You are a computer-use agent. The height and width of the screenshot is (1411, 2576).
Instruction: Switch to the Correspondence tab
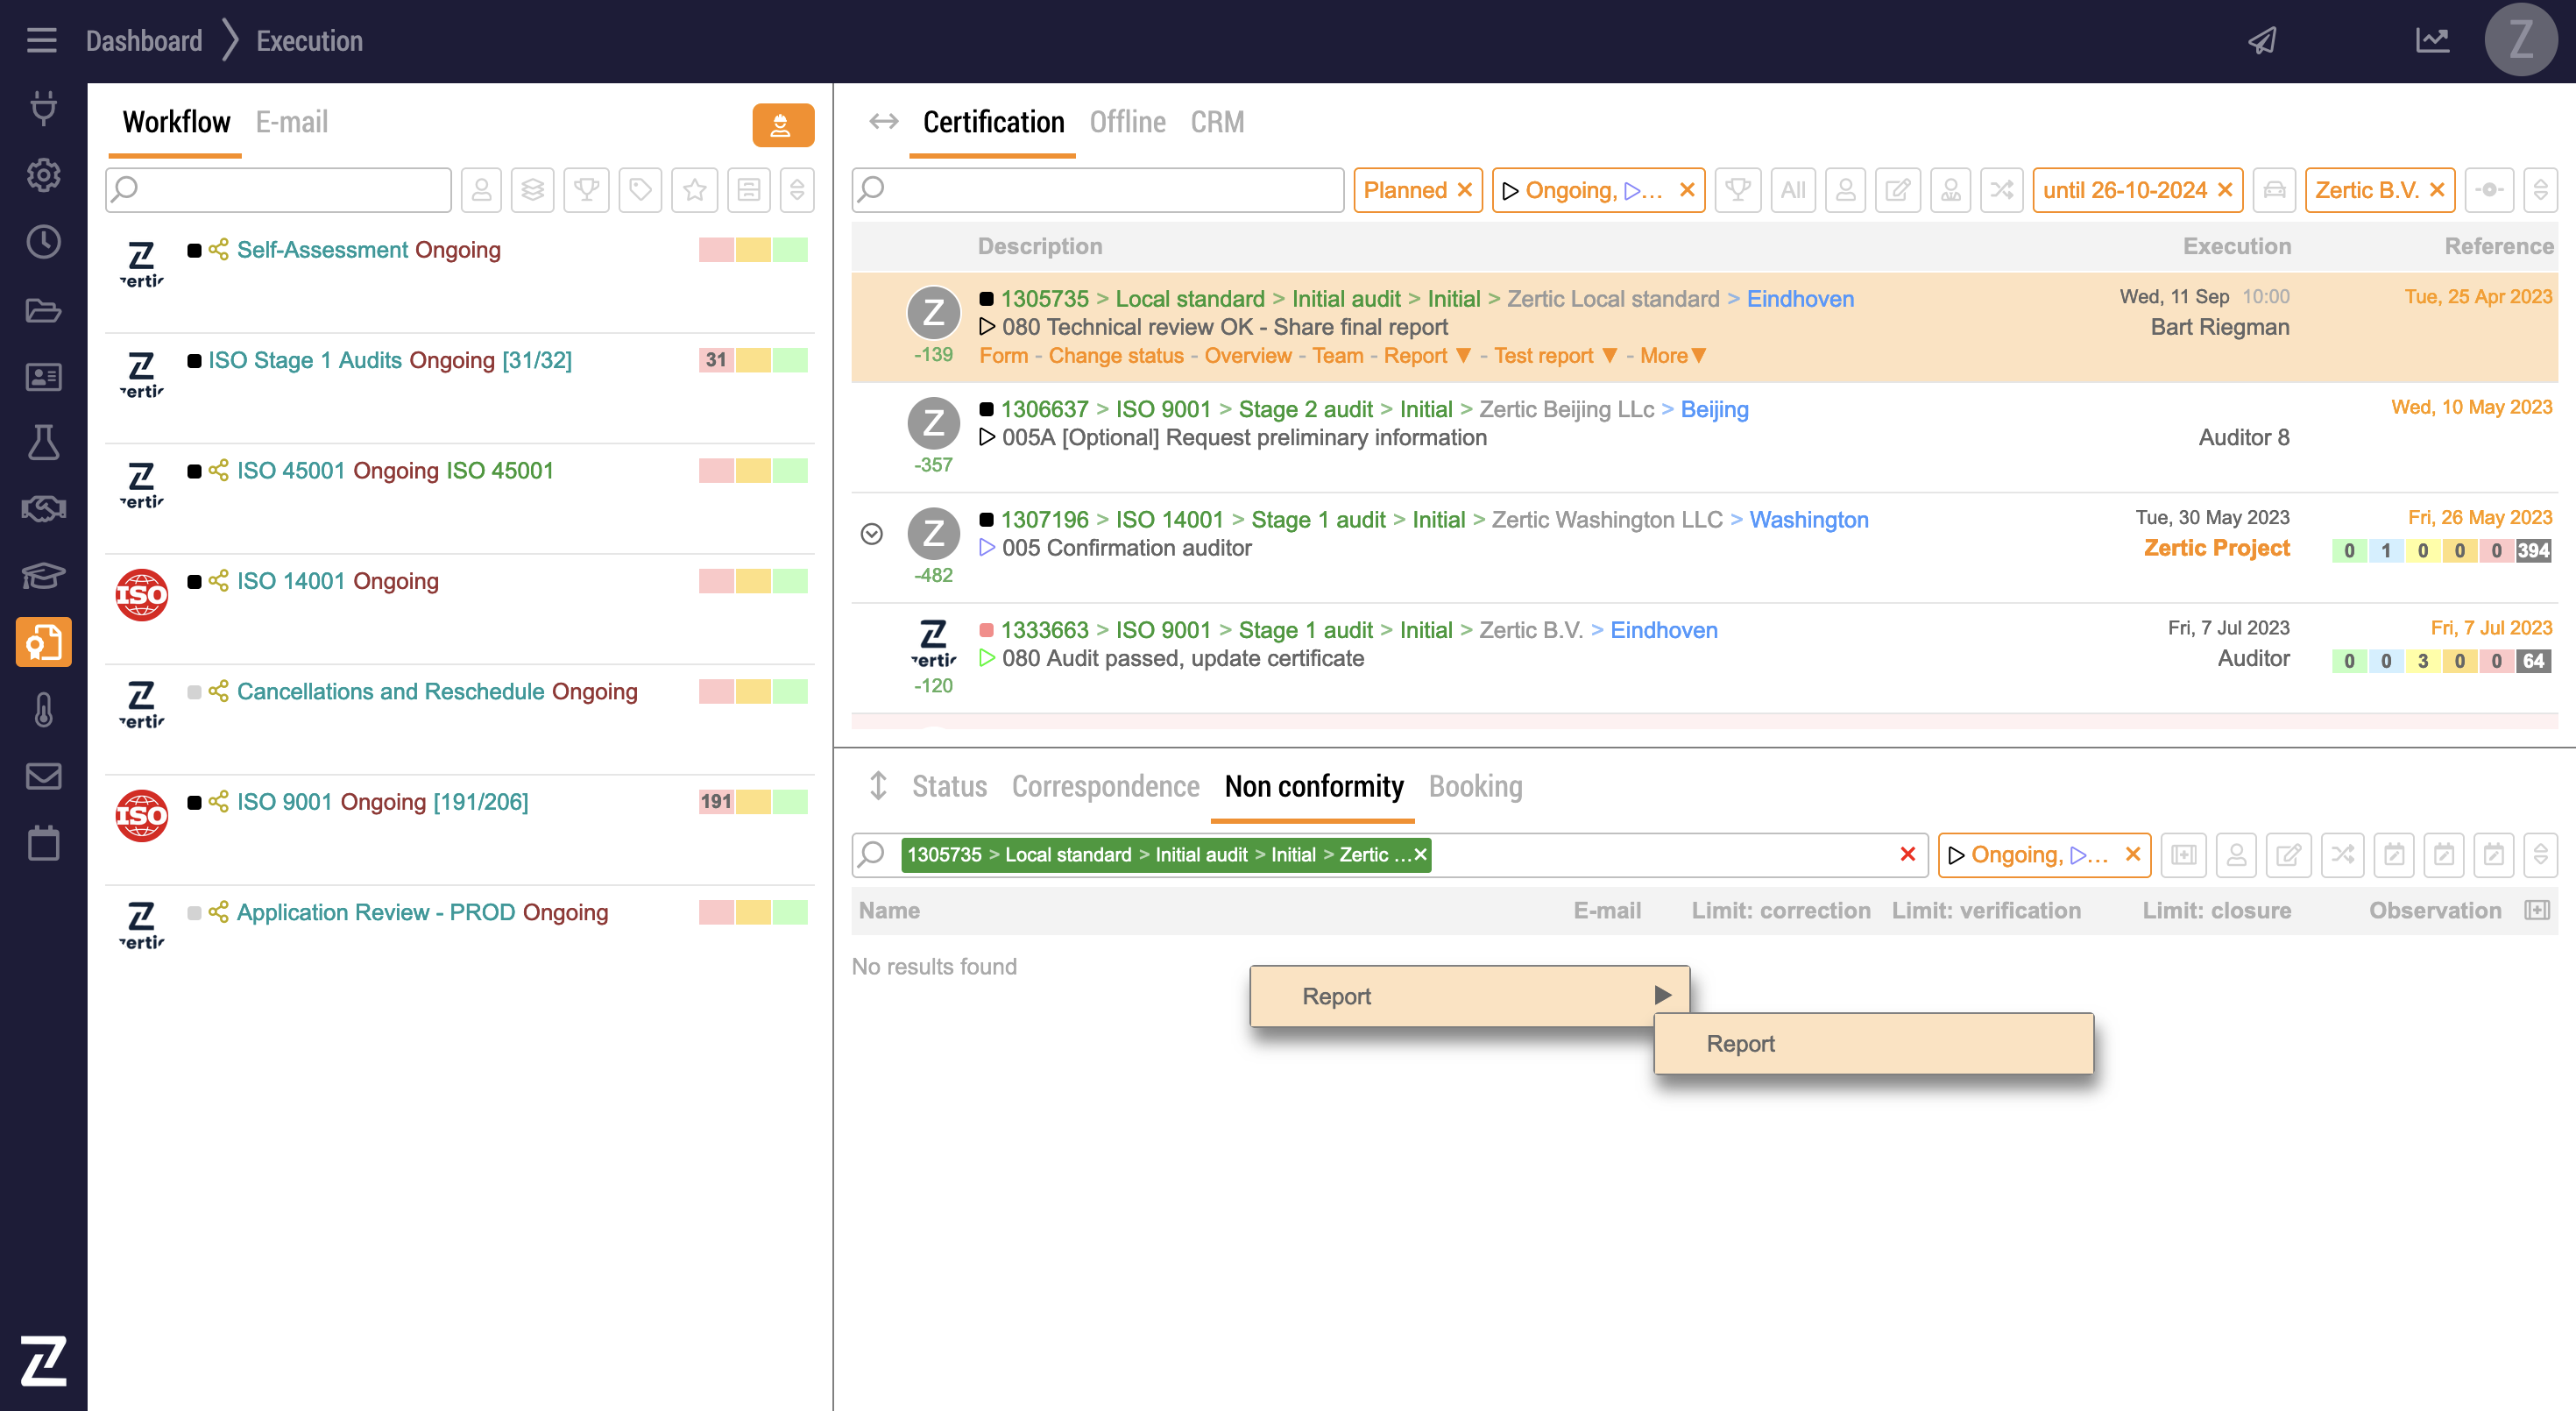(1105, 787)
